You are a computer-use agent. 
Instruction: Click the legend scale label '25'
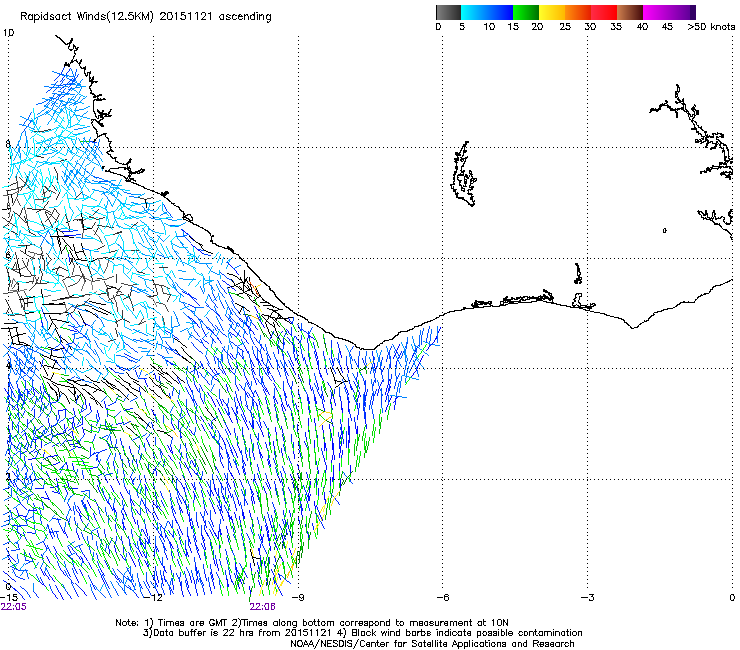coord(565,27)
